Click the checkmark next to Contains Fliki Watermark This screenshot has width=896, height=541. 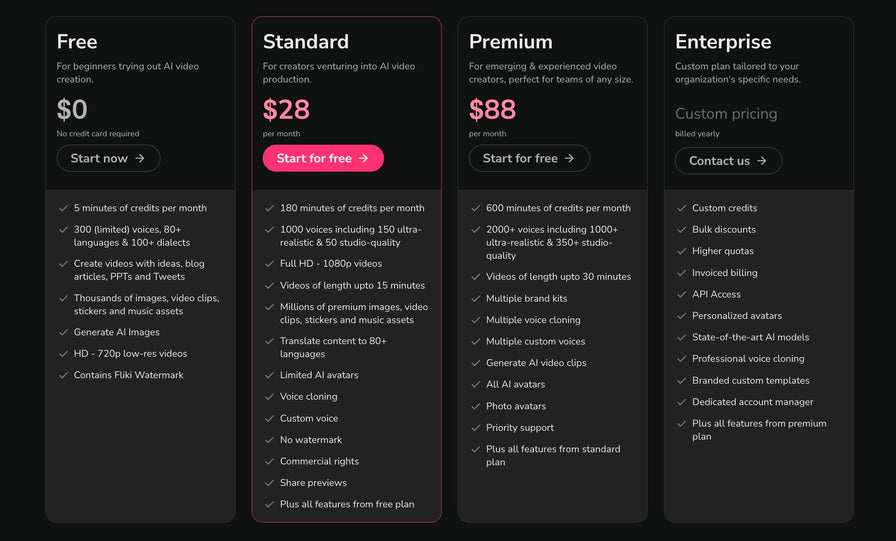[63, 375]
